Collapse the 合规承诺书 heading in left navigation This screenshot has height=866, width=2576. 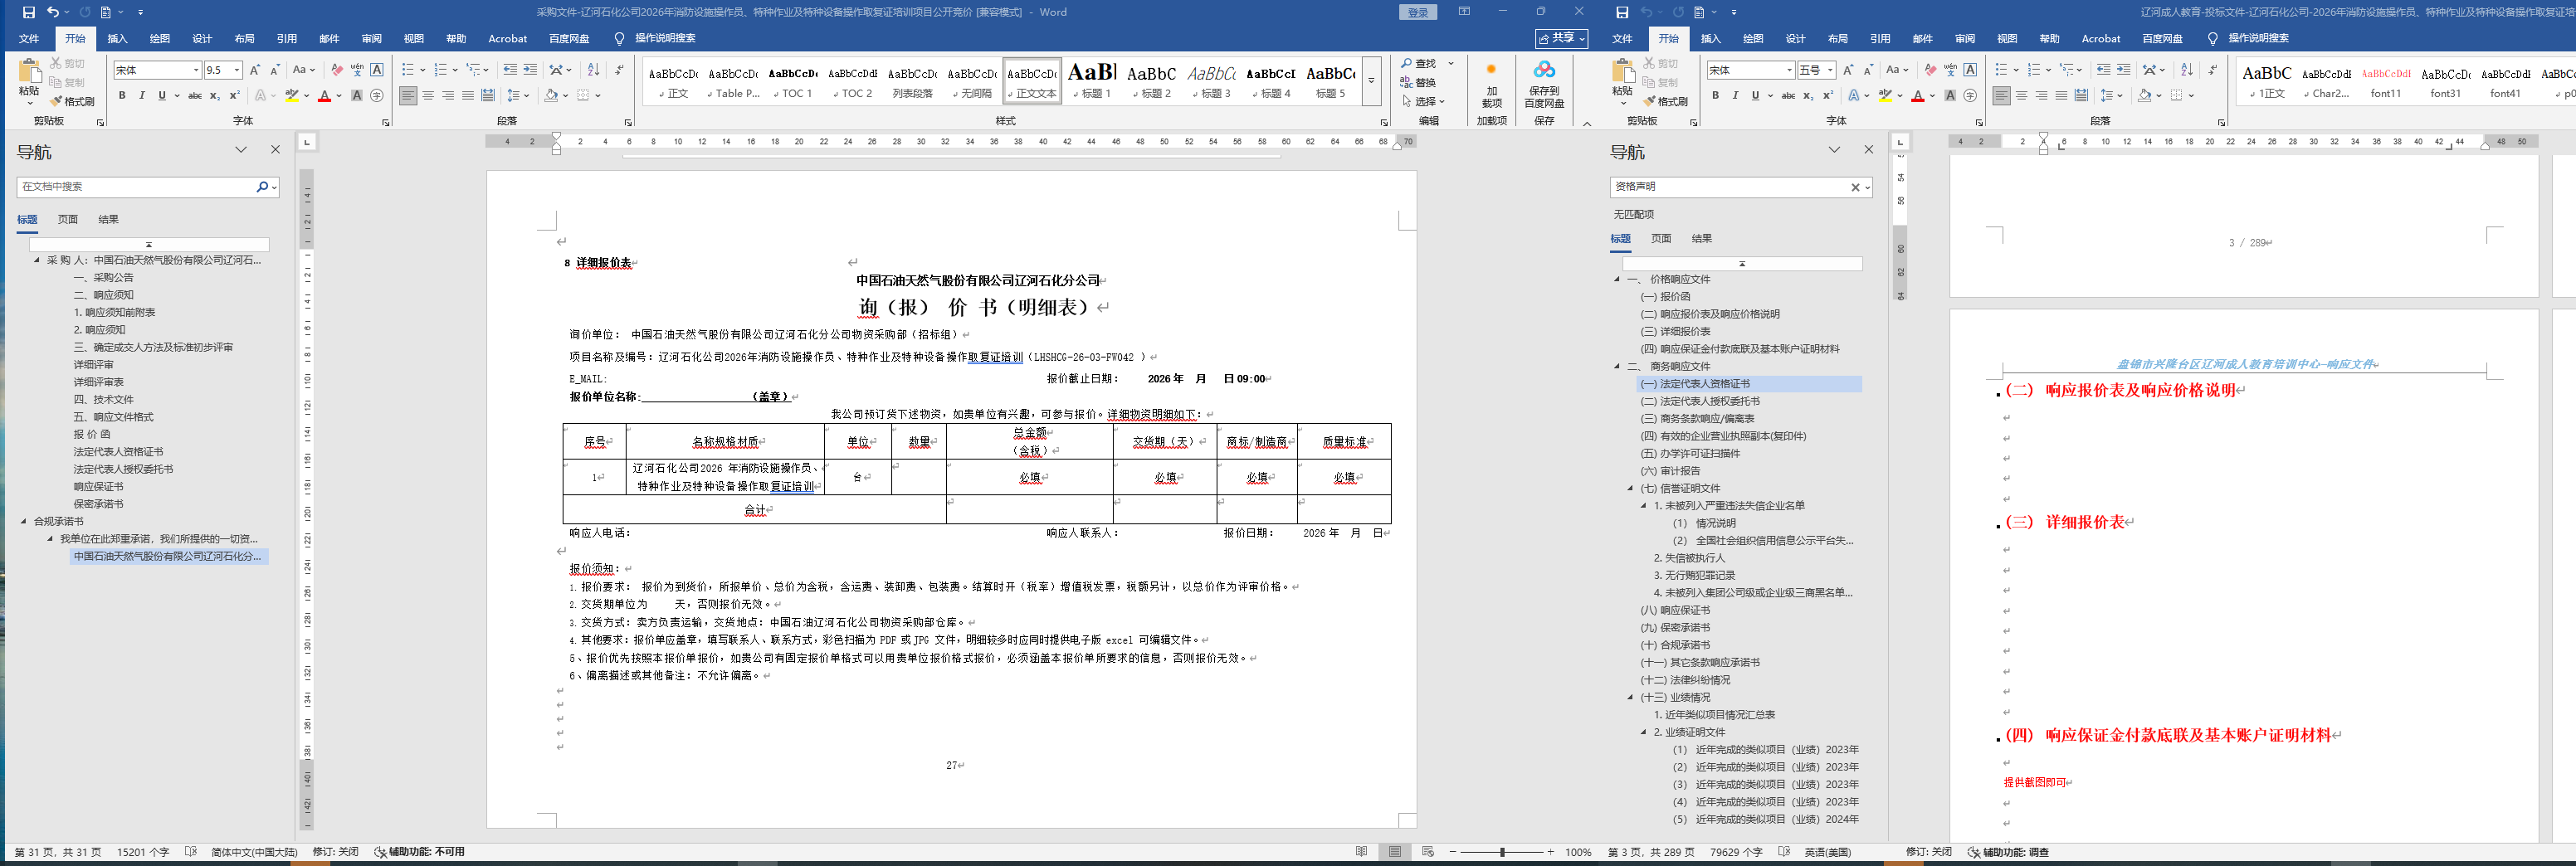pos(24,521)
